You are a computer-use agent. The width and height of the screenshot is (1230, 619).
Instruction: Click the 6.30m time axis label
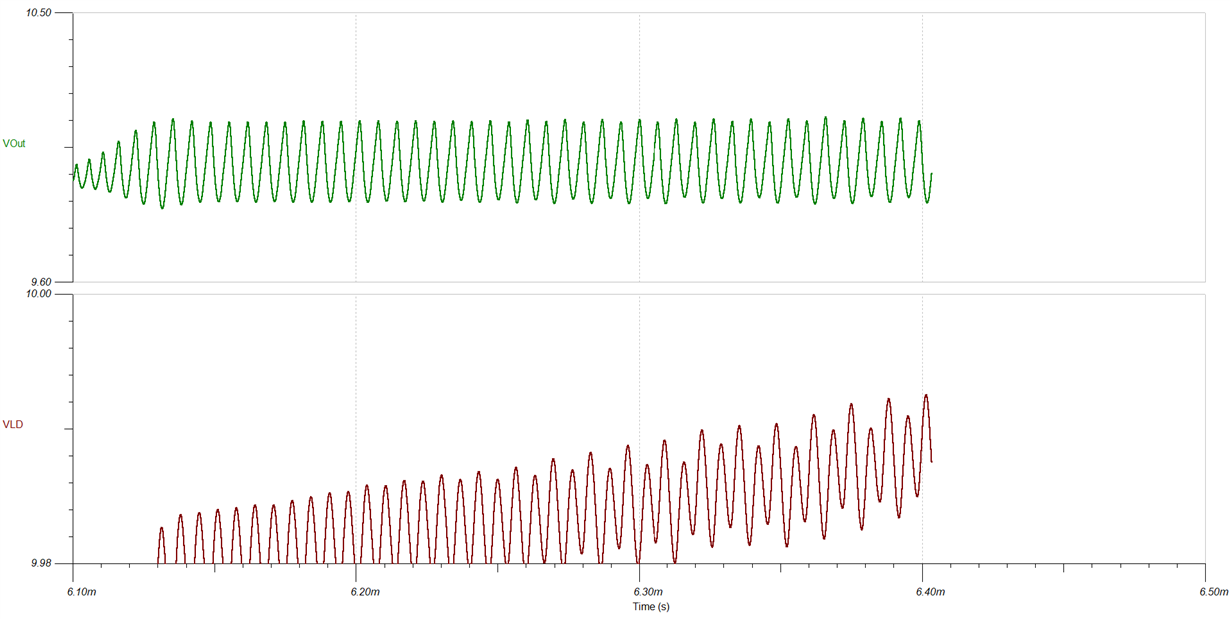[647, 592]
